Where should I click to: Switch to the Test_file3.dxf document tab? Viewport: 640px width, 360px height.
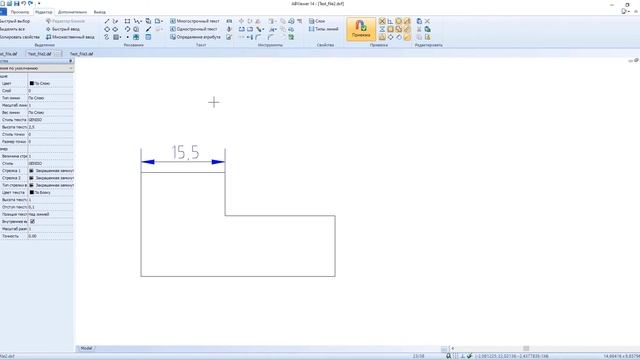tap(82, 53)
